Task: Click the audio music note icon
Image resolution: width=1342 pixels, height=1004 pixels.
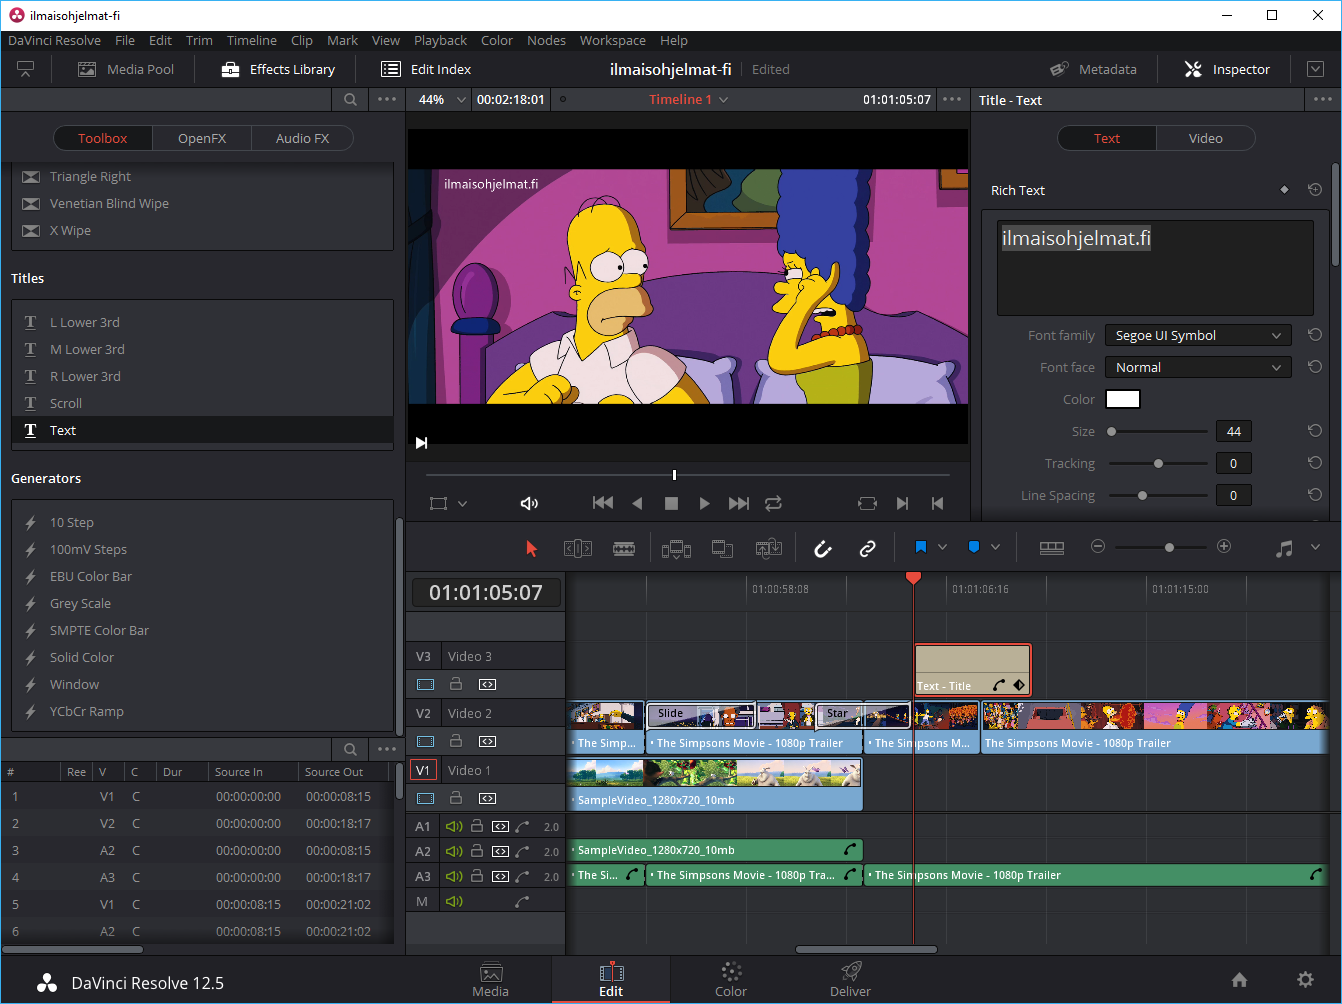Action: click(1285, 548)
